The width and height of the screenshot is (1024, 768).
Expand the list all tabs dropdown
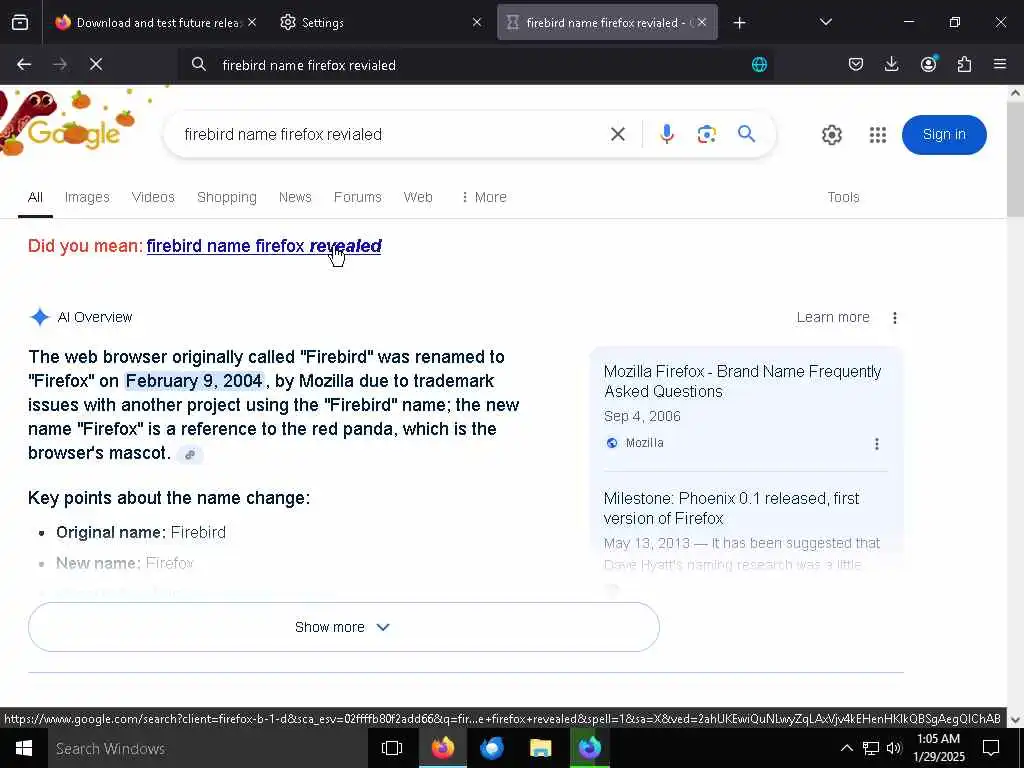(x=826, y=22)
